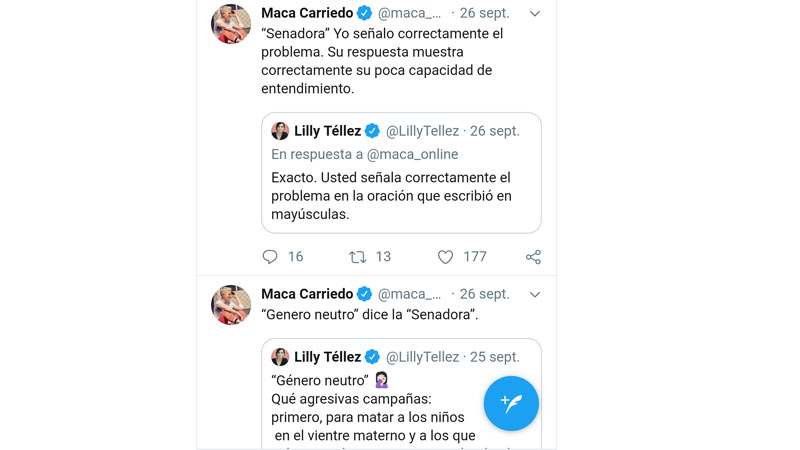Click the verified badge of first Maca Carriedo

click(365, 13)
